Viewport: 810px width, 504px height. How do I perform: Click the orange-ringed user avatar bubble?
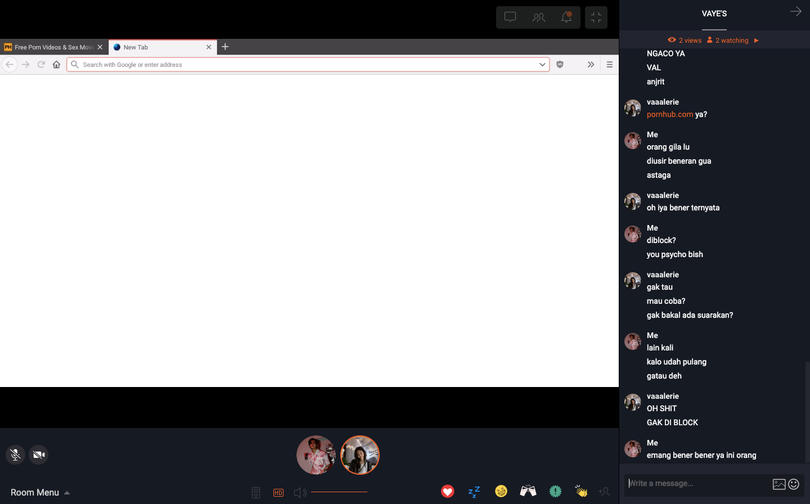360,455
